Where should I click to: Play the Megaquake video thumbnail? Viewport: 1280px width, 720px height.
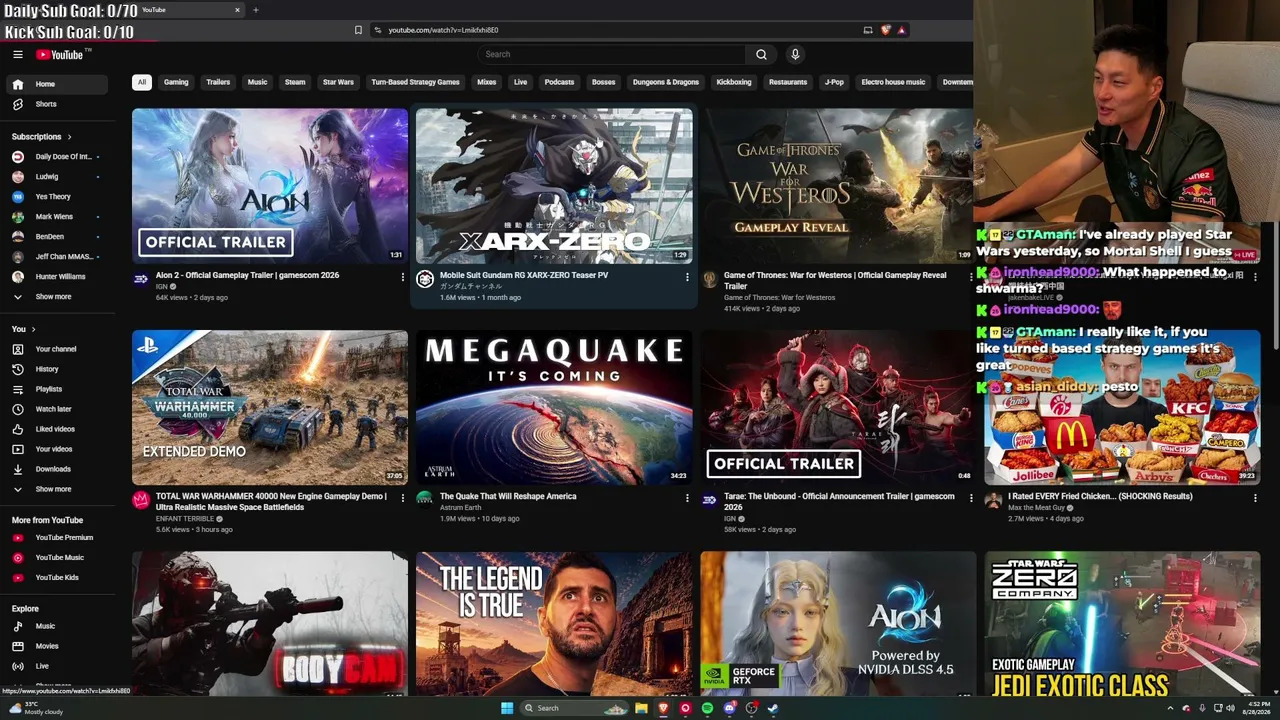coord(554,407)
